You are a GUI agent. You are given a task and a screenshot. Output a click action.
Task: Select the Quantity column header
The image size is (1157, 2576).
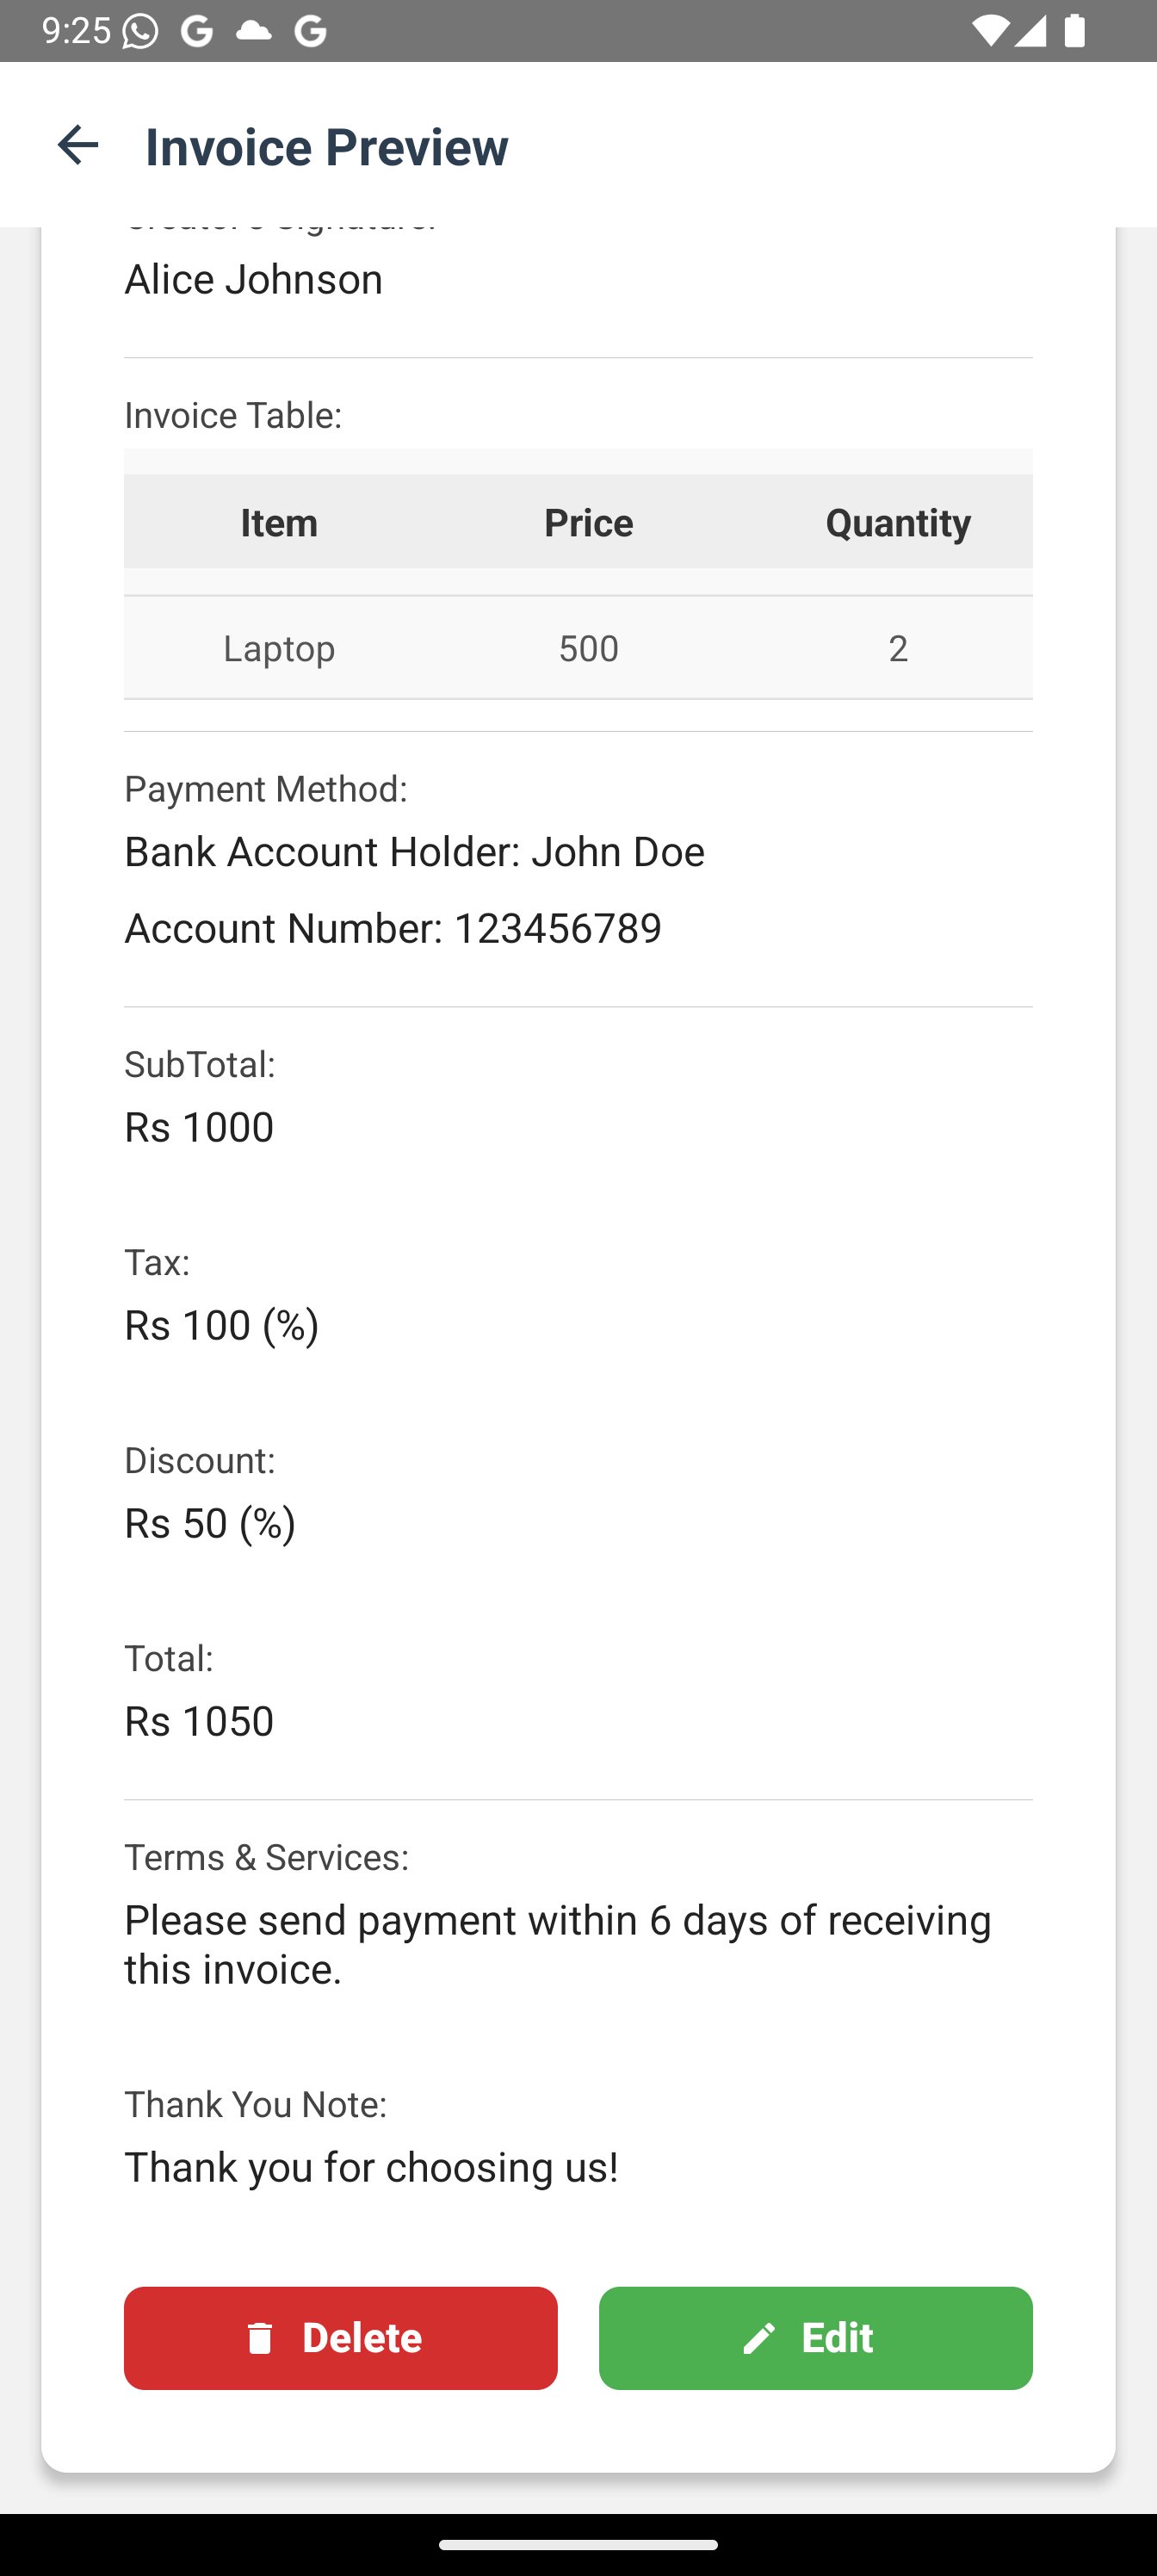point(898,522)
